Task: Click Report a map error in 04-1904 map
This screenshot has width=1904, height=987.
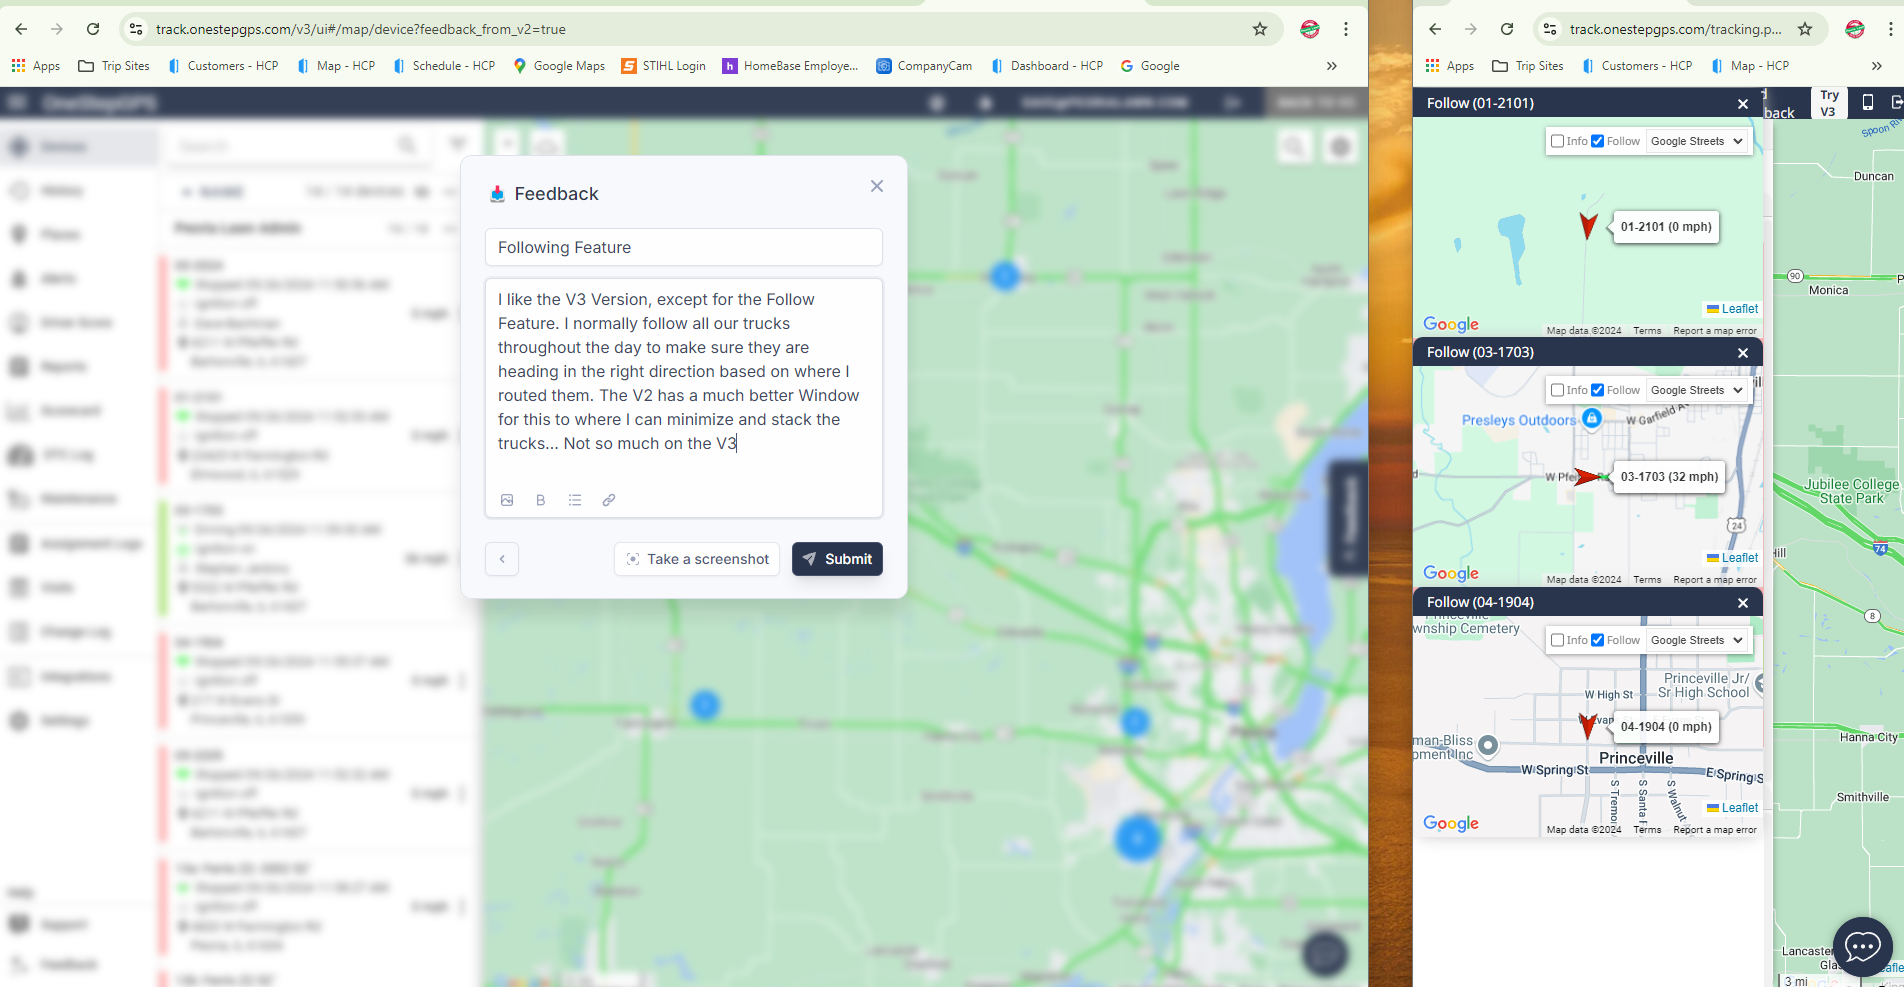Action: (1715, 830)
